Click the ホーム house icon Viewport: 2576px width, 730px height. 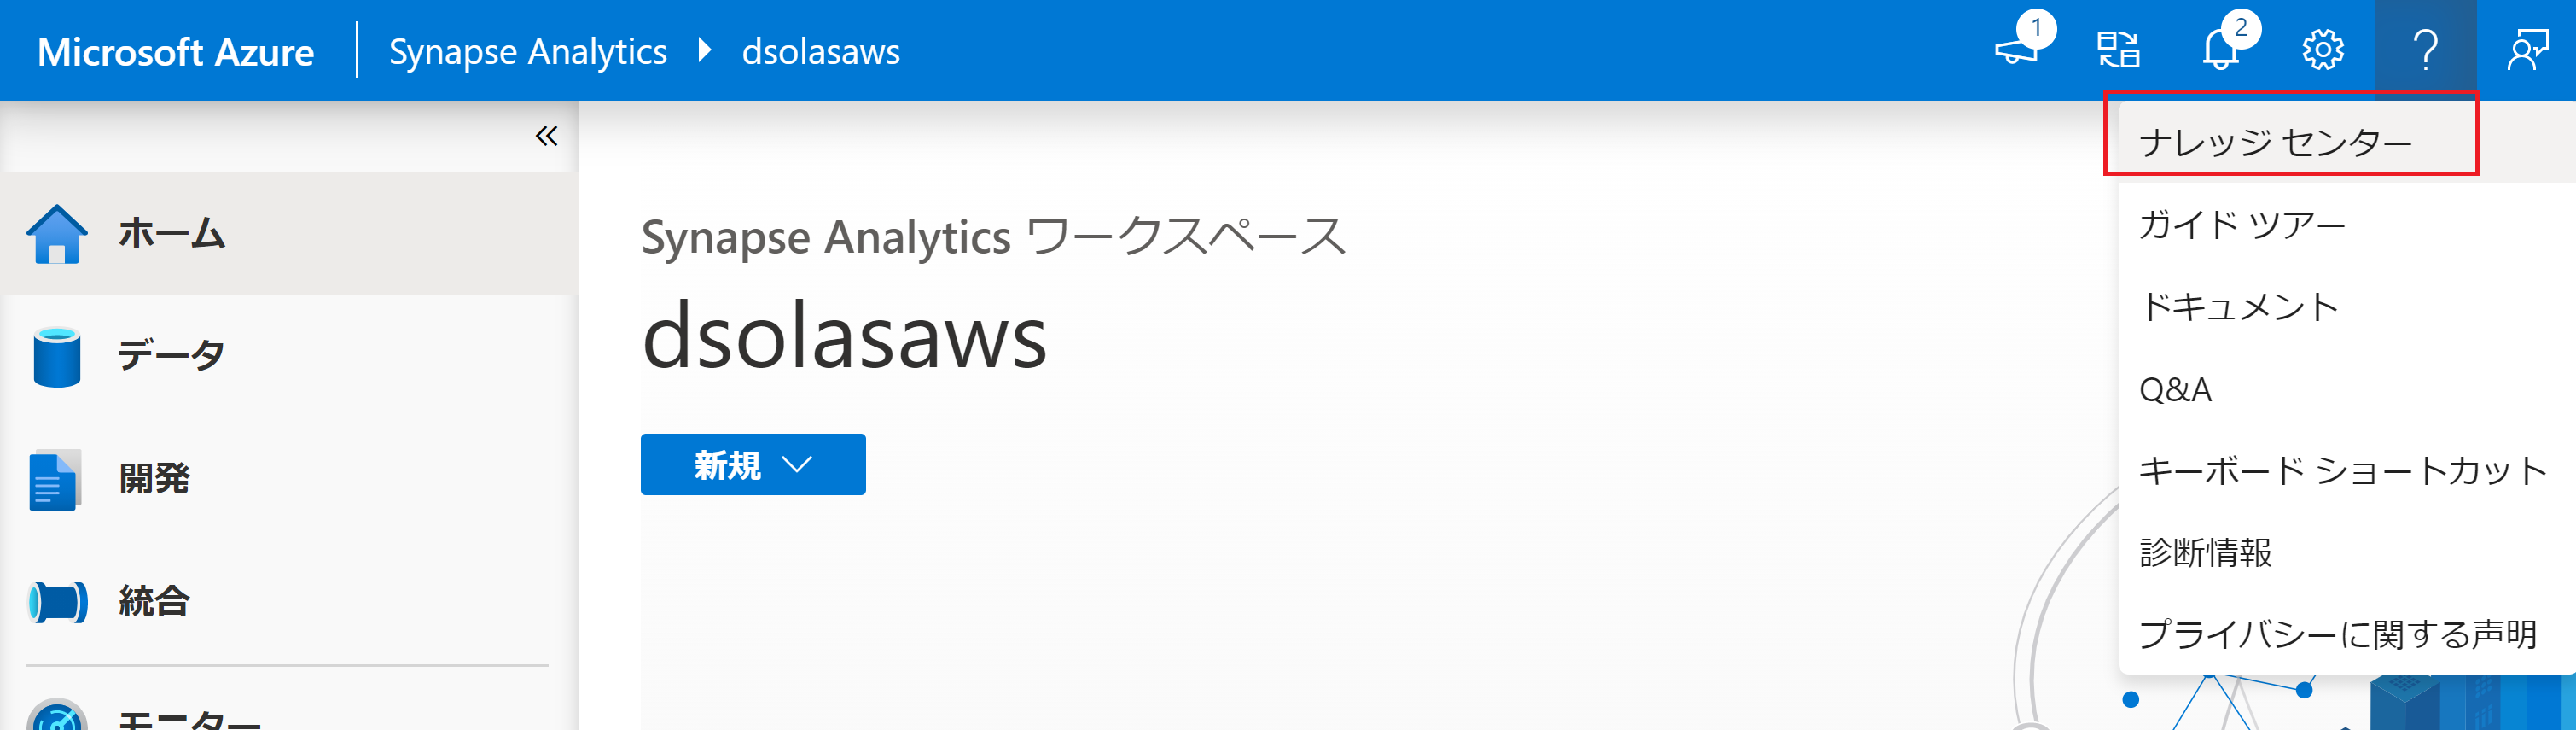[57, 234]
